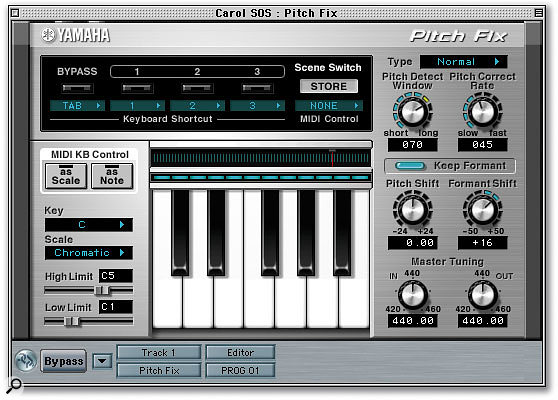Click the first black key (C#) on the keyboard
Viewport: 558px width, 400px height.
[x=180, y=233]
